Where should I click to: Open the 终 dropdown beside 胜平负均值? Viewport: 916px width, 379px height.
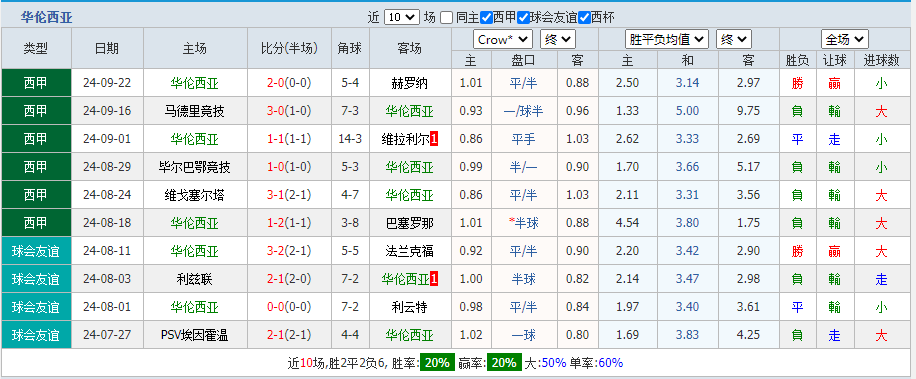pyautogui.click(x=734, y=40)
